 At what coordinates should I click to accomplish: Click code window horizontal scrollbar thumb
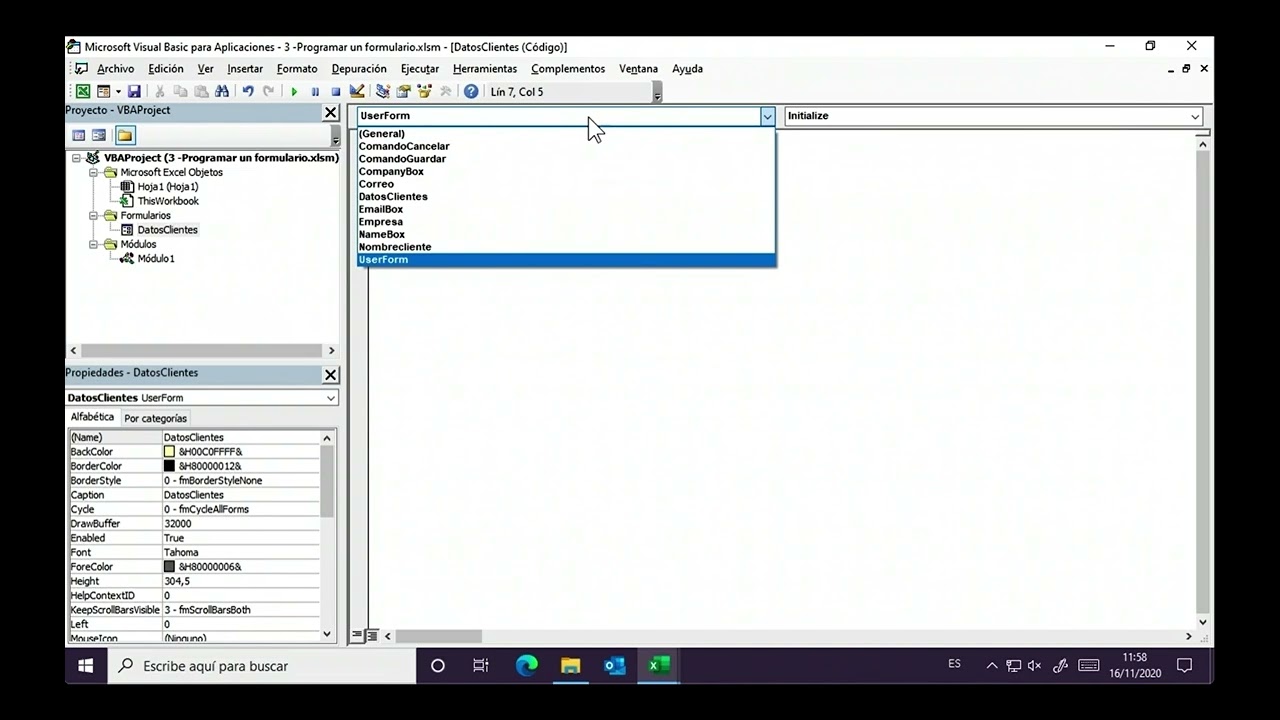(439, 636)
